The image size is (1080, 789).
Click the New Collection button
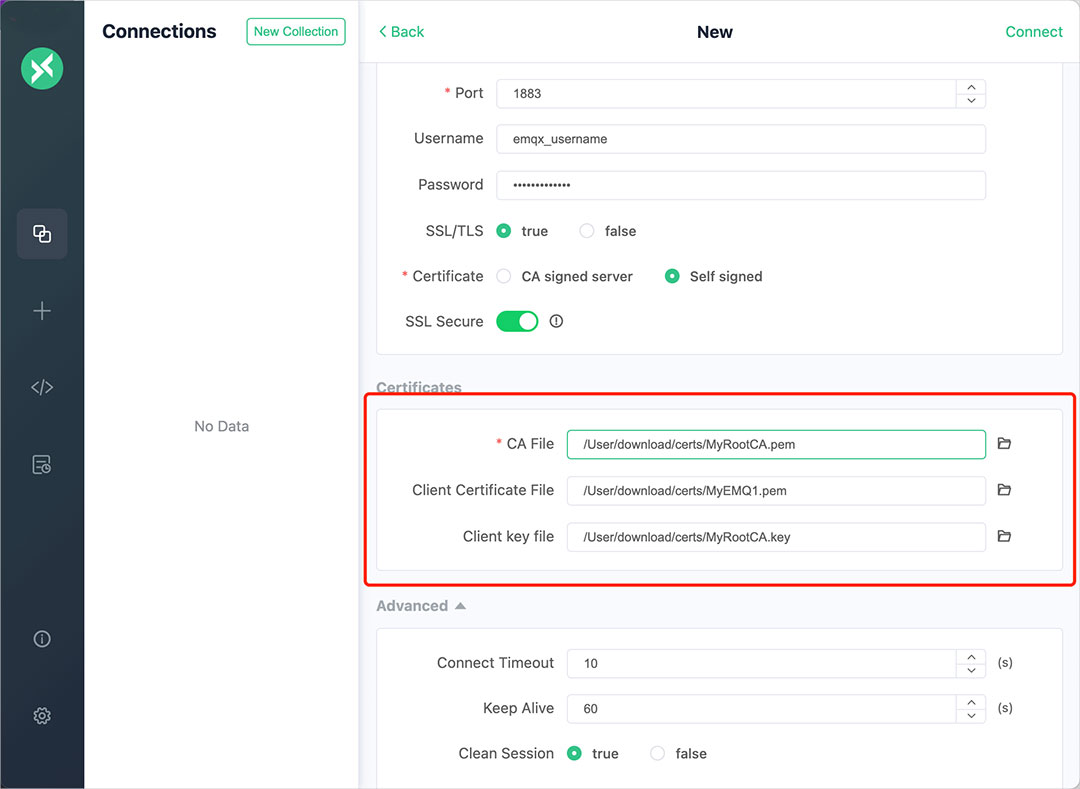tap(295, 32)
